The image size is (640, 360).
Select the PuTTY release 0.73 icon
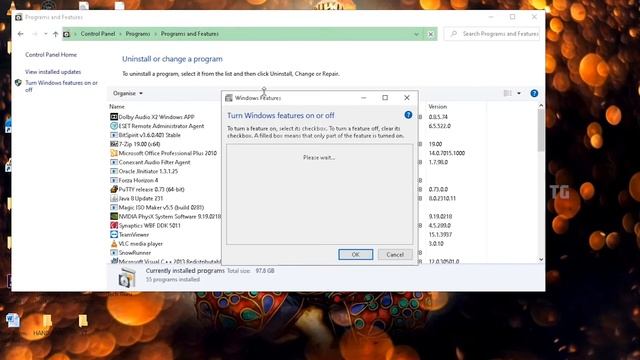[114, 189]
